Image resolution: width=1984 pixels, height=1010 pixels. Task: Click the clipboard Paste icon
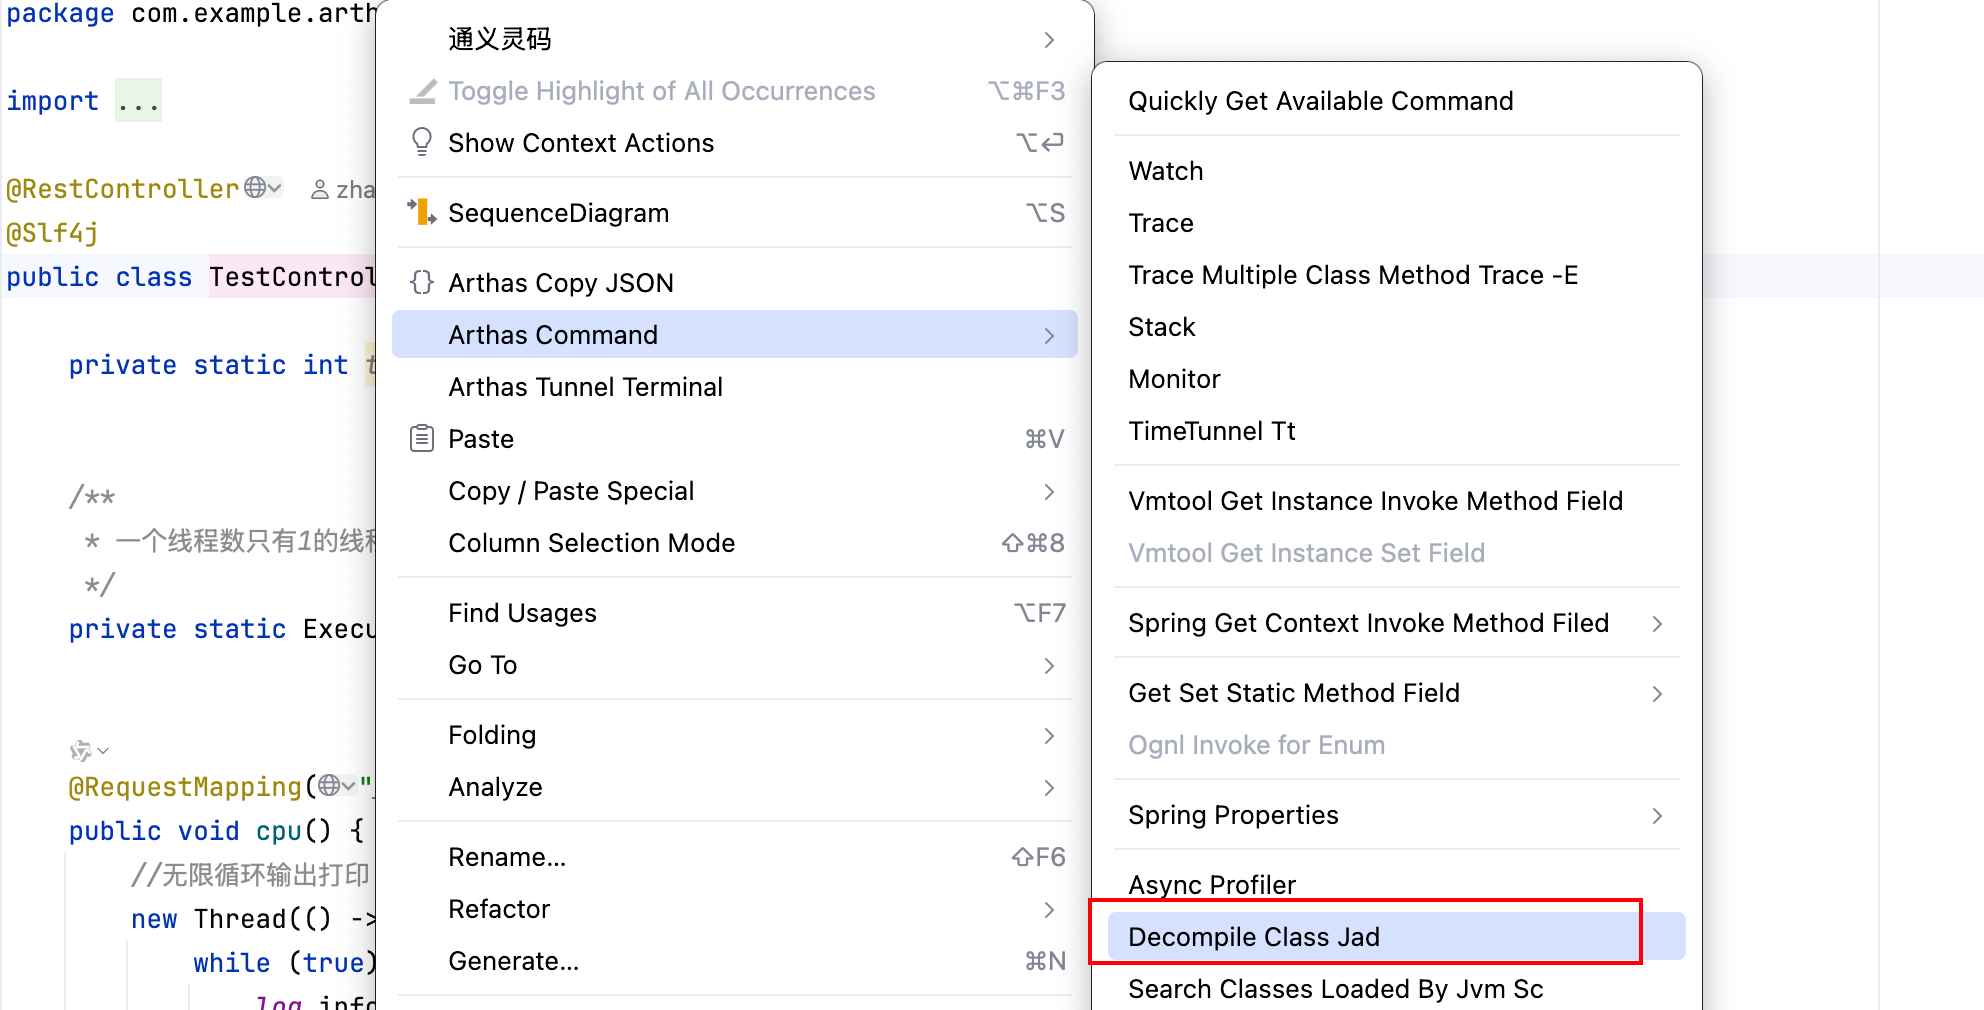pos(422,438)
